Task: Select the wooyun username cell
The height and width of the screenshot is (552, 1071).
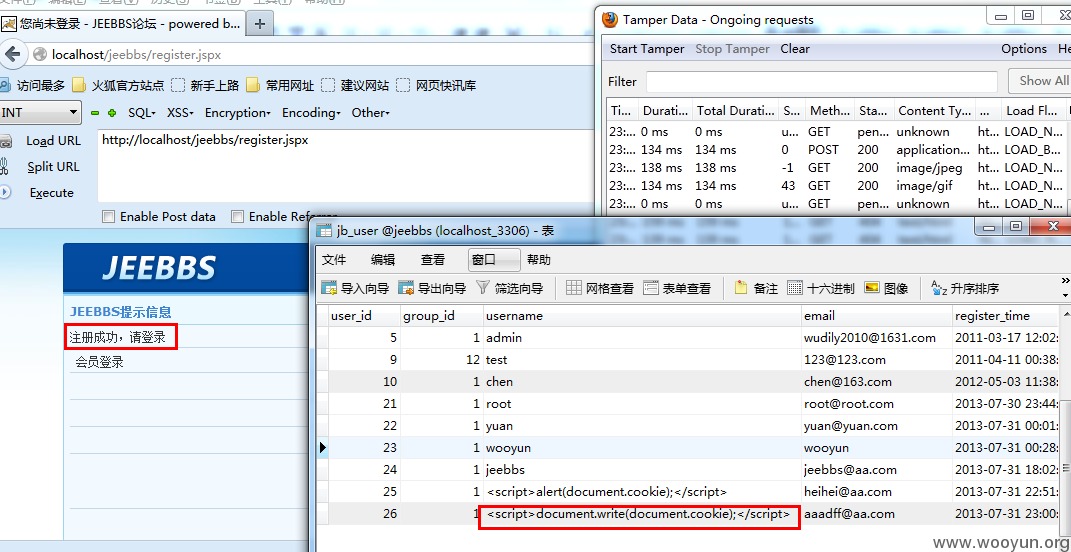Action: click(x=642, y=448)
